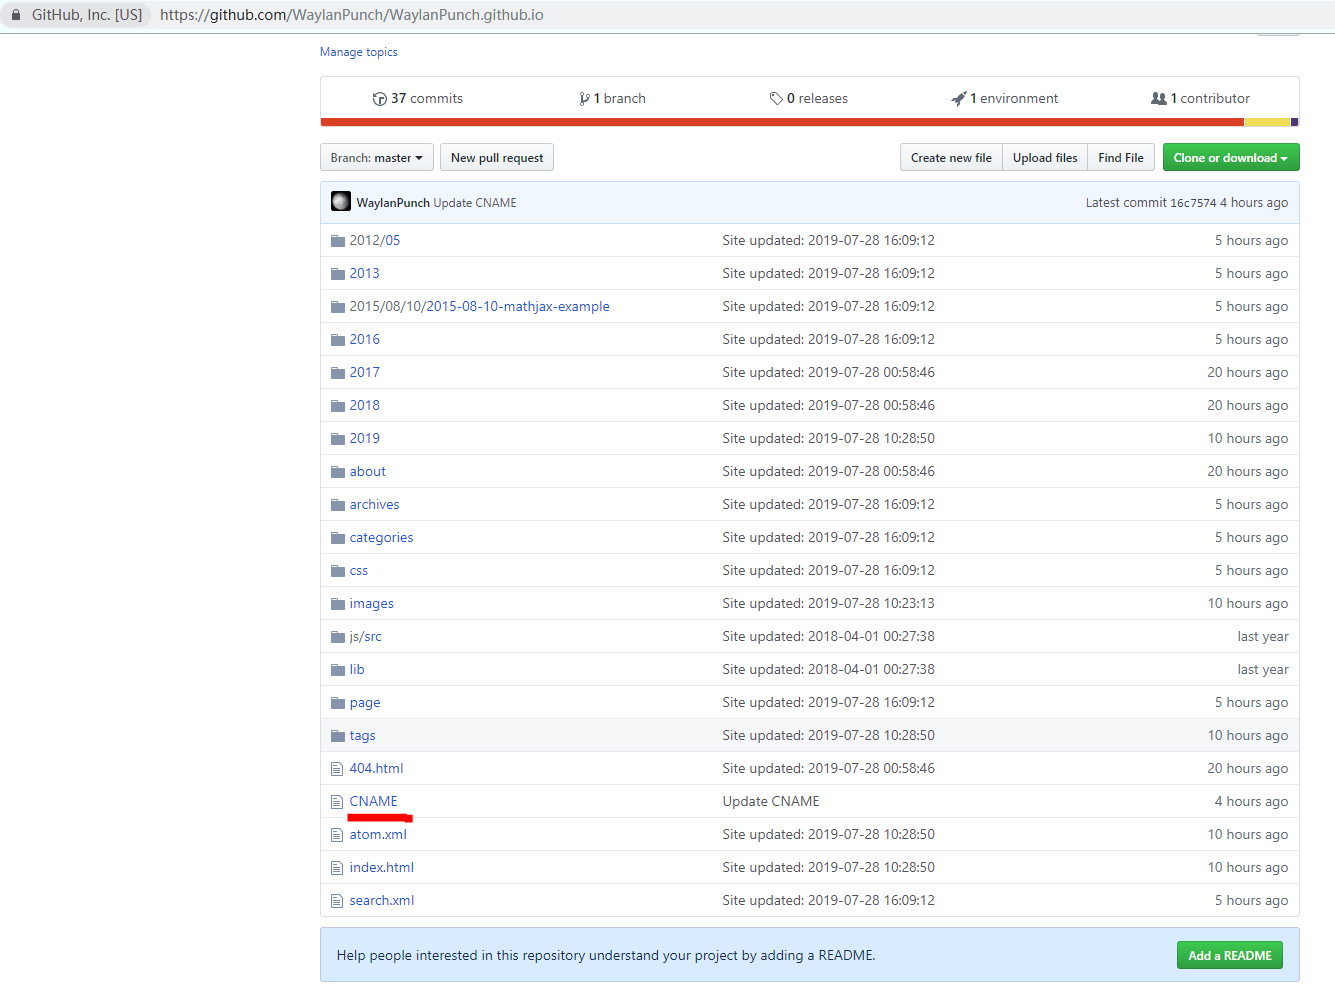Viewport: 1335px width, 992px height.
Task: Click the WaylanPunch author name
Action: tap(393, 203)
